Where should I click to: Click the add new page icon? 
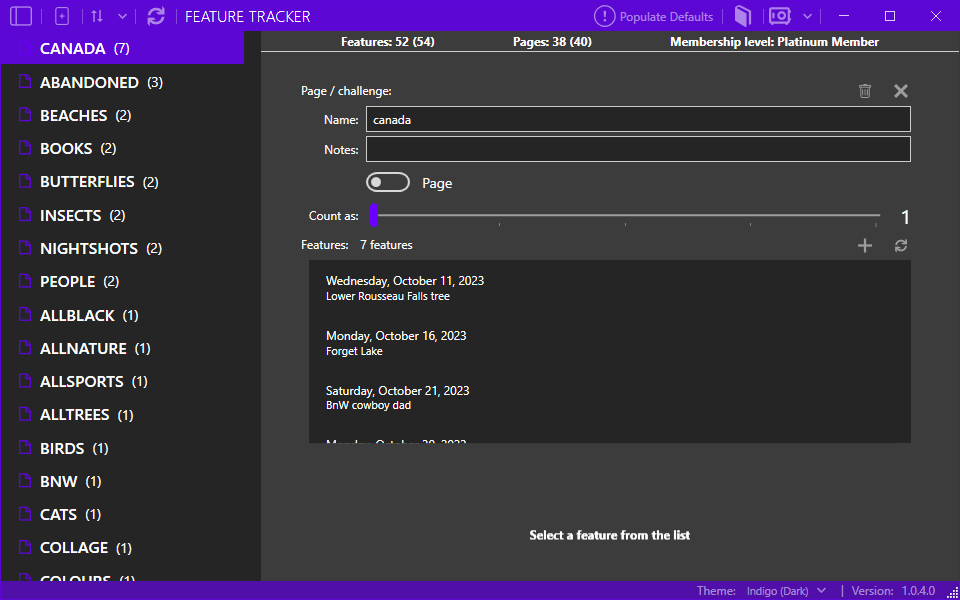62,15
